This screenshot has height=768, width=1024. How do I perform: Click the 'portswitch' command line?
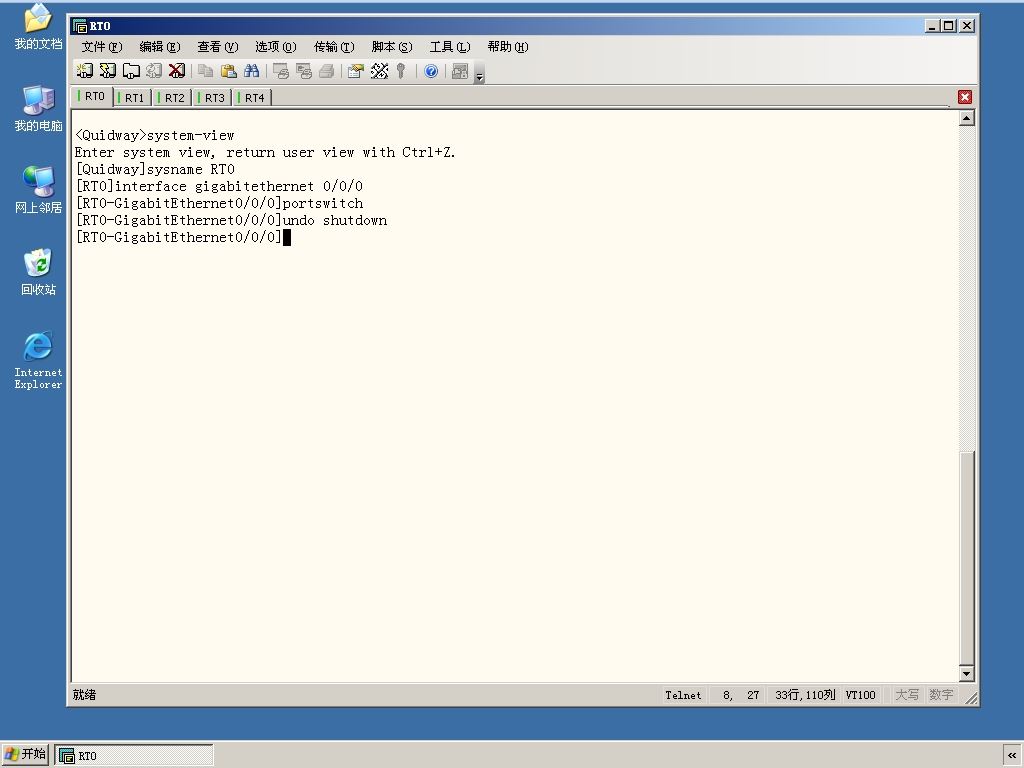click(x=219, y=203)
